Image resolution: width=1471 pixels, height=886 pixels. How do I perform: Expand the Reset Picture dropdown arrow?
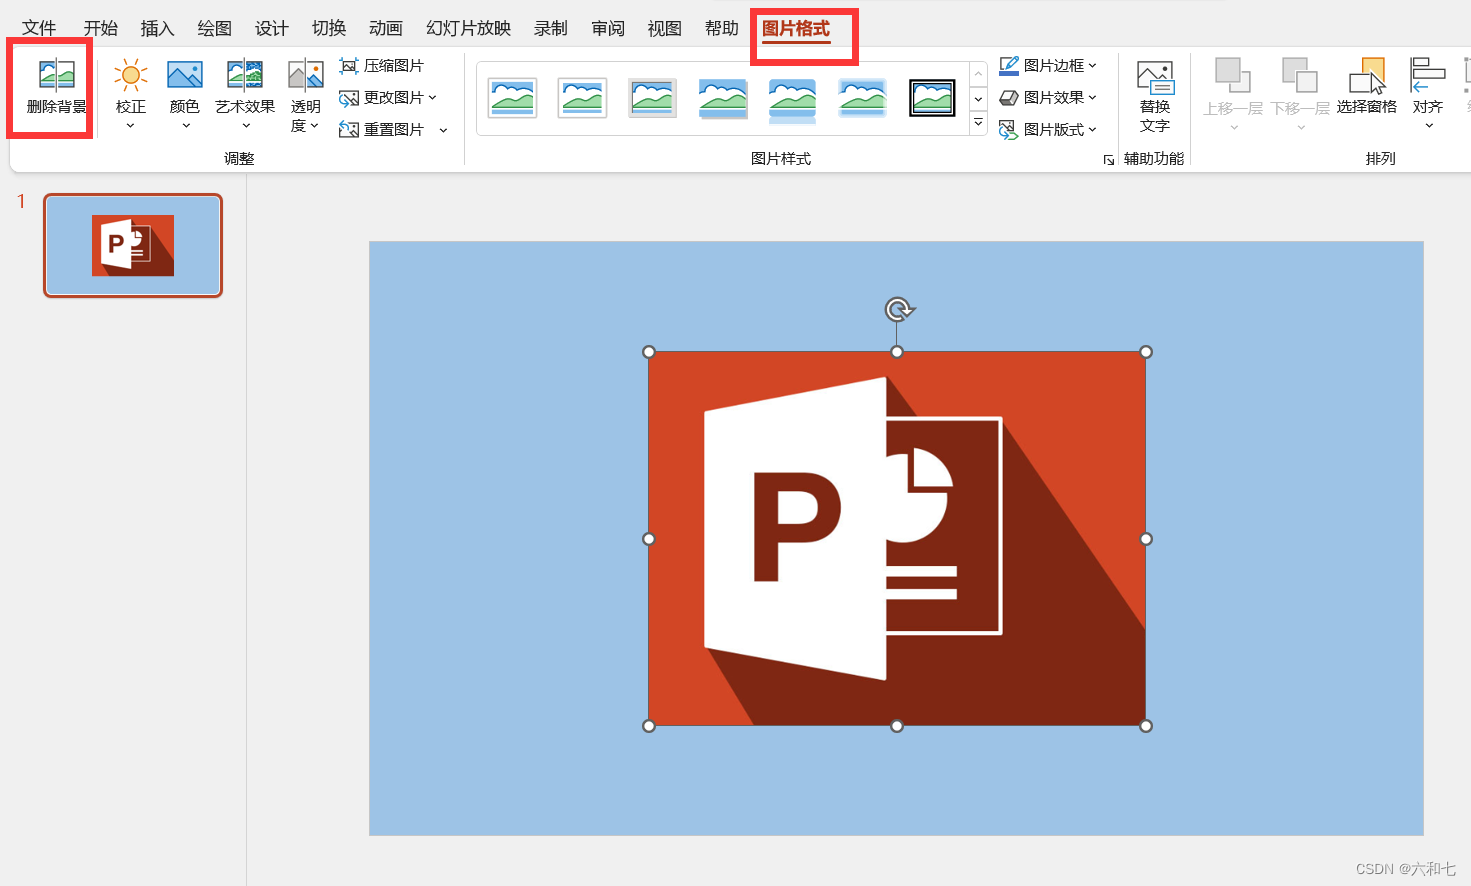[x=443, y=130]
